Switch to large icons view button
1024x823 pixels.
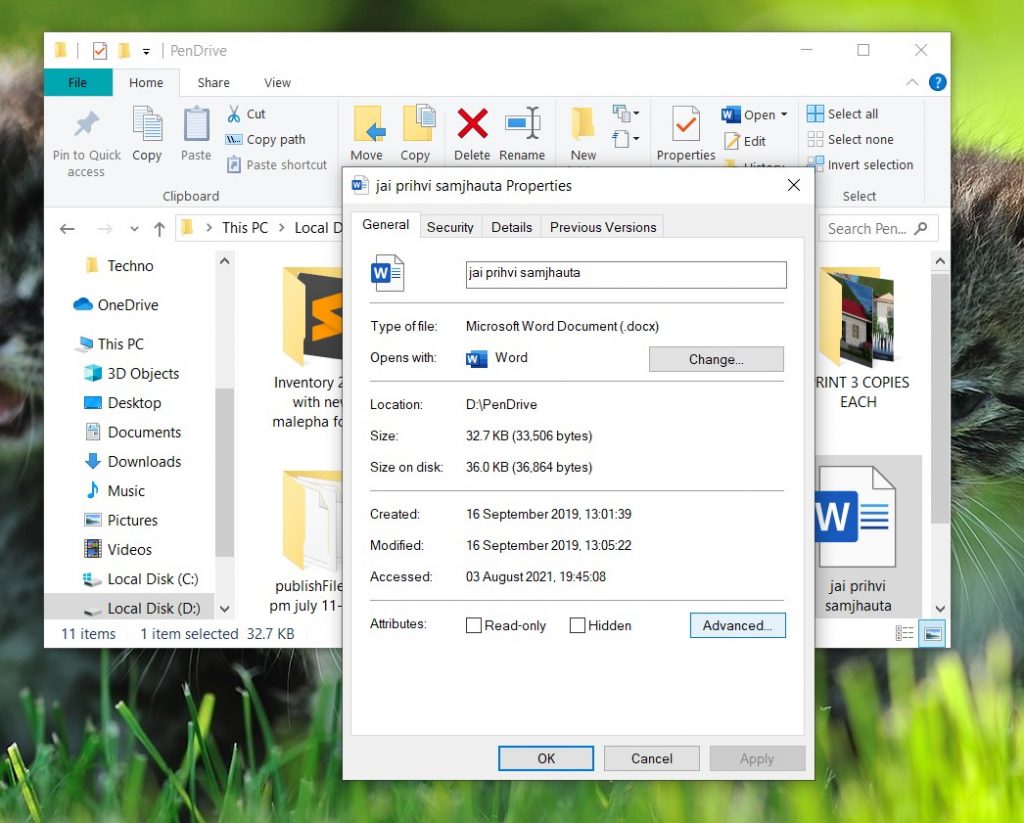tap(933, 633)
